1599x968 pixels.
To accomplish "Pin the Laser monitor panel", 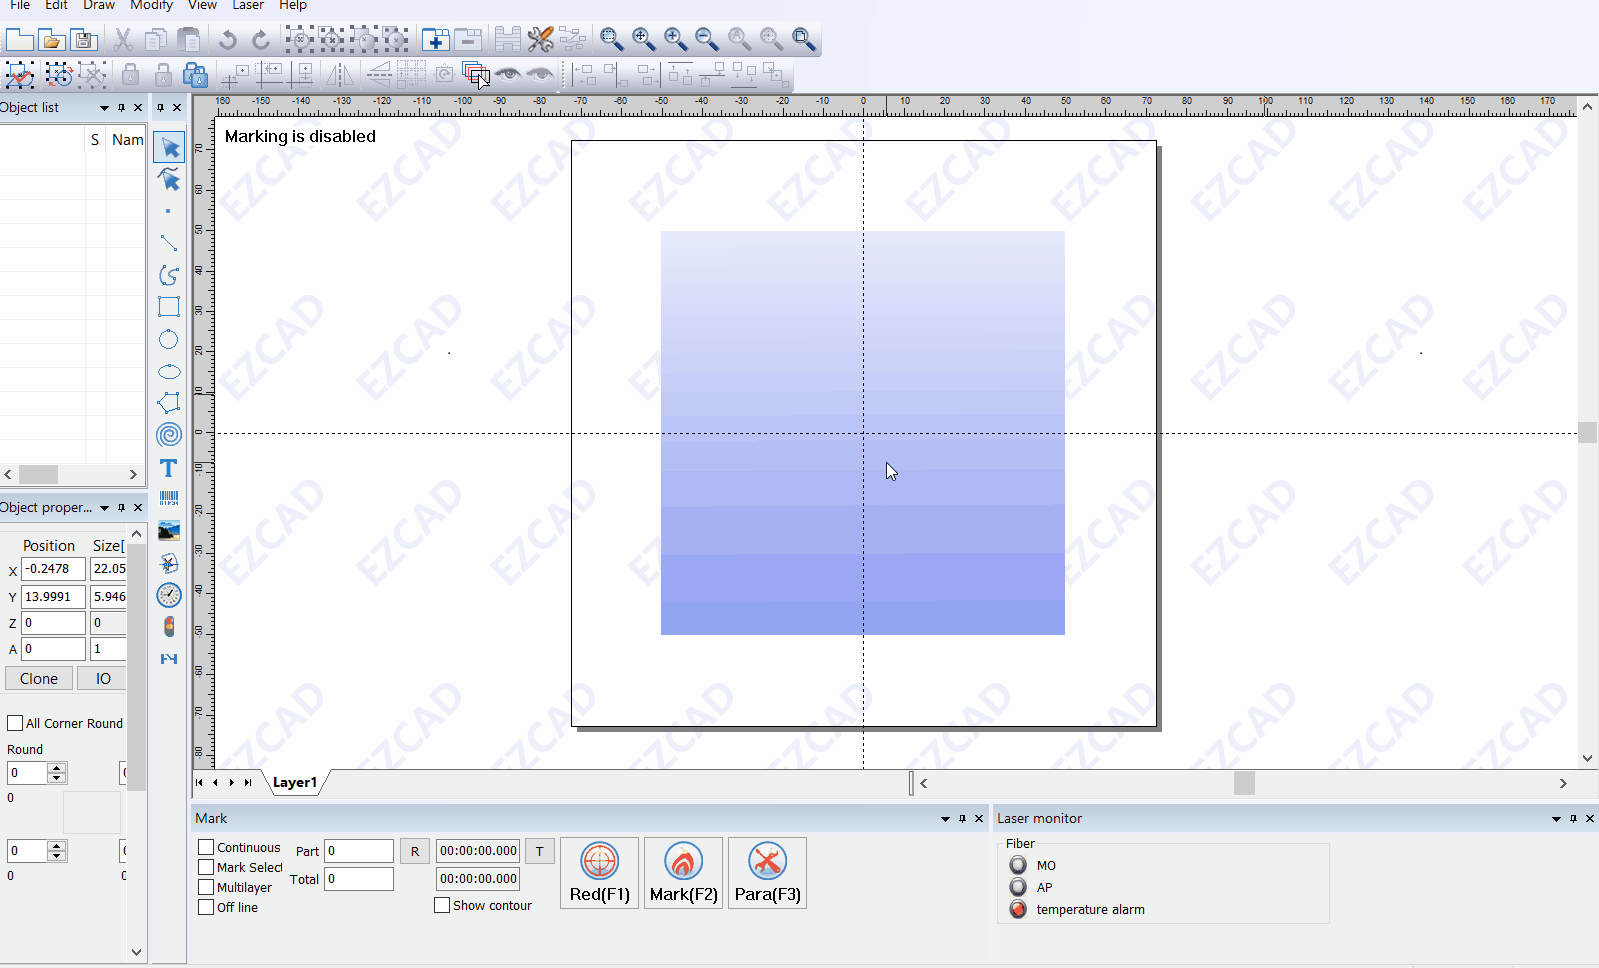I will pos(1573,819).
